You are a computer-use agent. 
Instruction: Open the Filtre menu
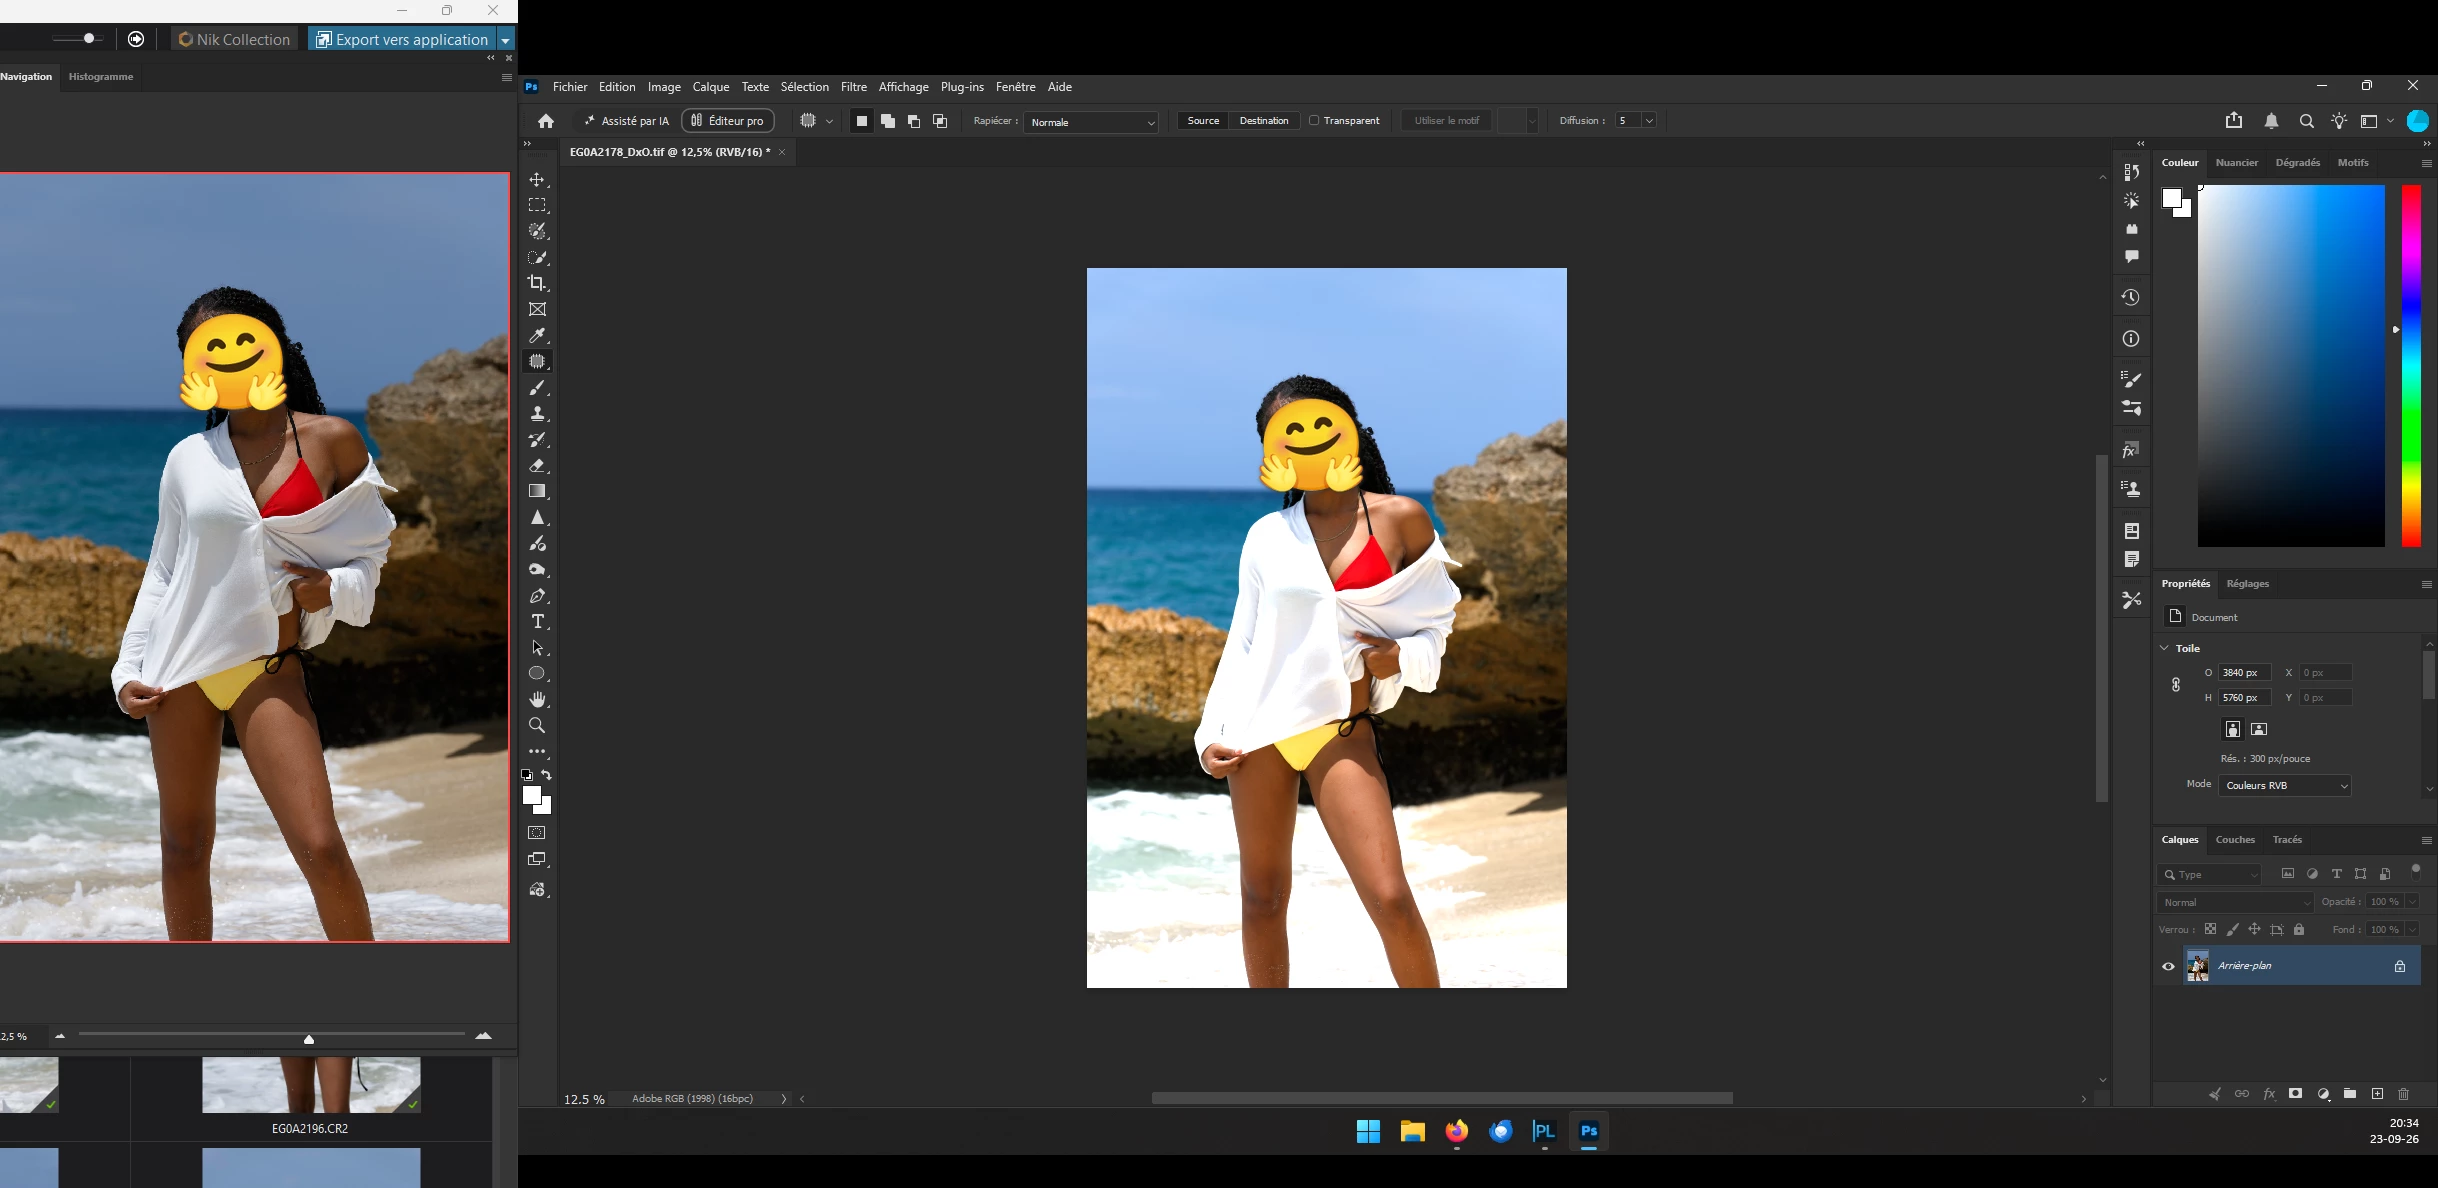[854, 87]
